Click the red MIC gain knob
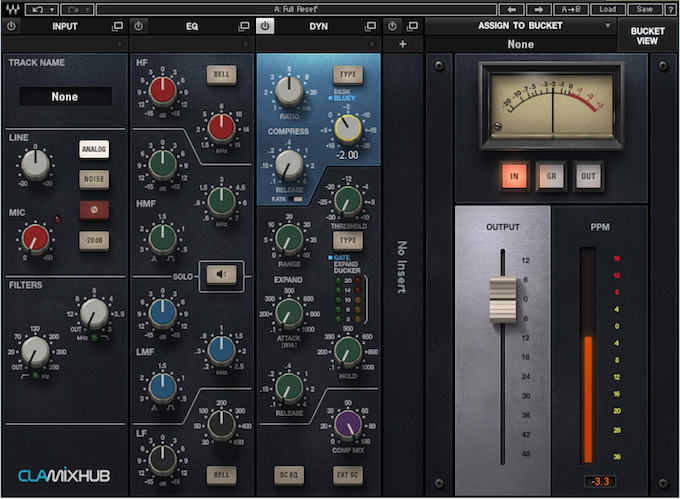Image resolution: width=680 pixels, height=499 pixels. click(36, 238)
